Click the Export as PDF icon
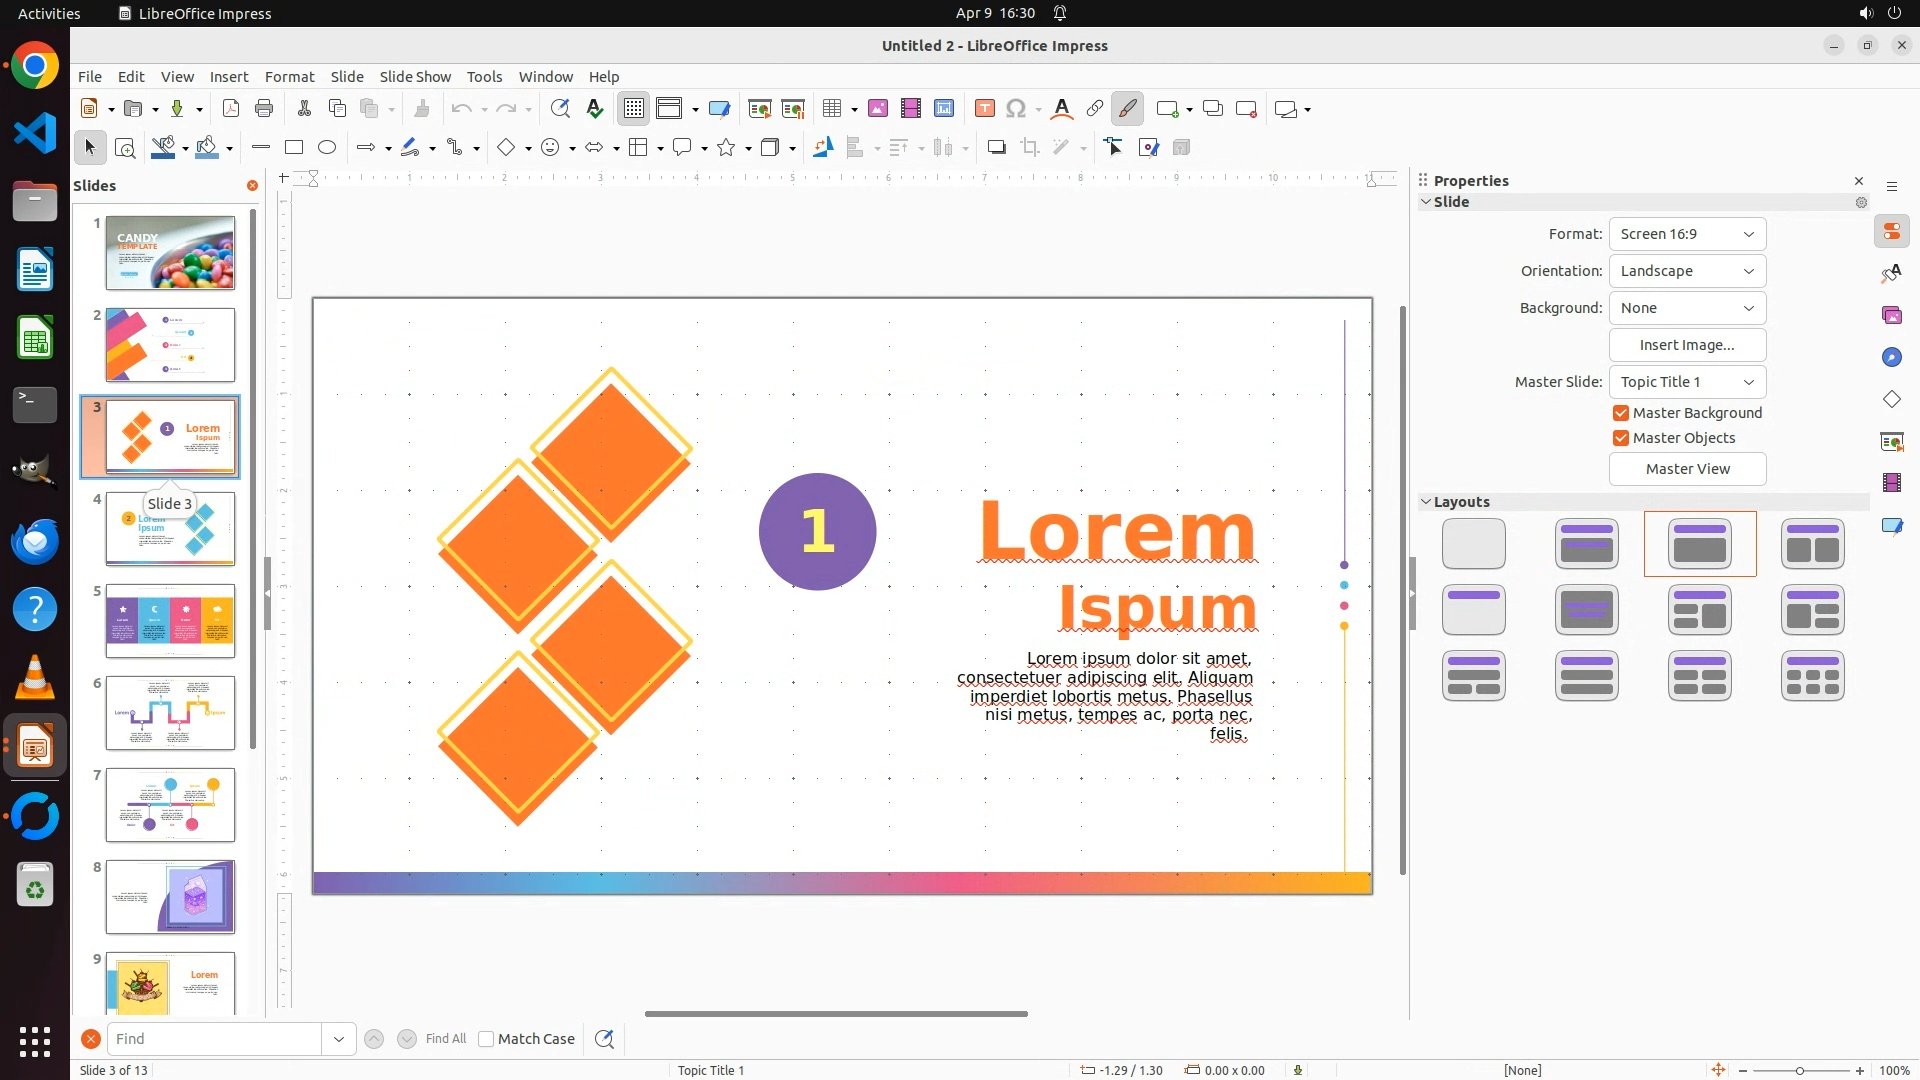Viewport: 1920px width, 1080px height. 231,109
